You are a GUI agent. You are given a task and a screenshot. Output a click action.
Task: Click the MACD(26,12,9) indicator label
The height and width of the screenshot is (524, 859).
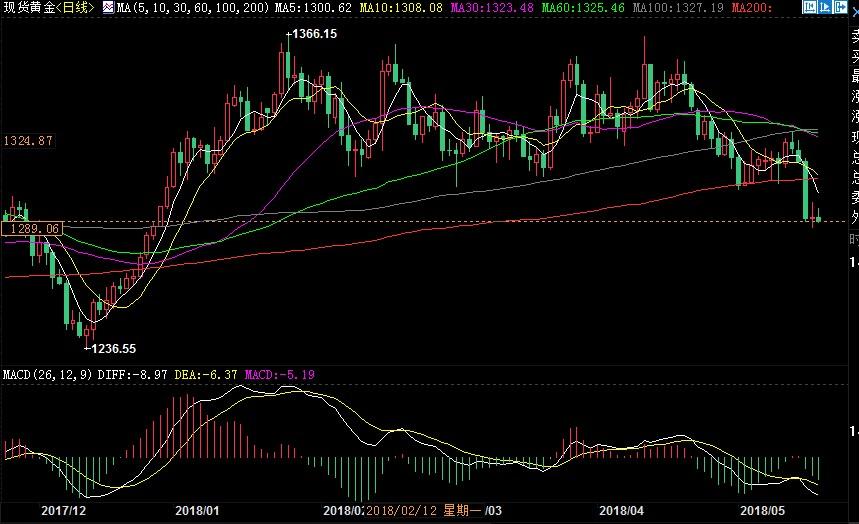tap(48, 375)
